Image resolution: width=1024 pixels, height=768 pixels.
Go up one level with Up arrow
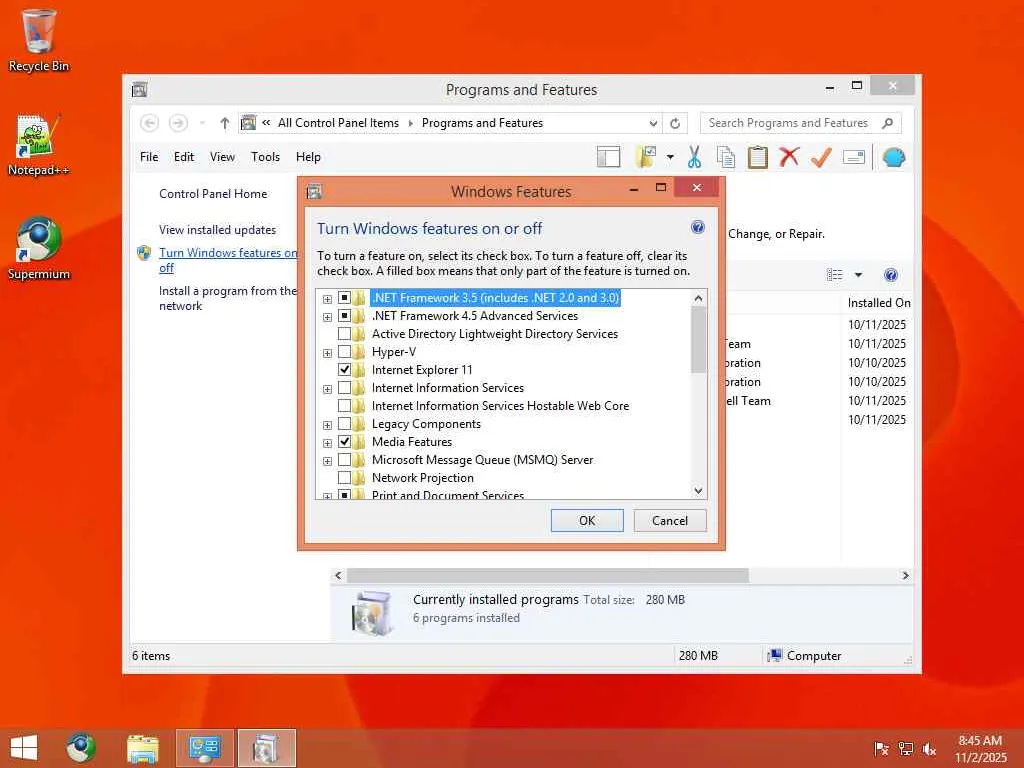tap(225, 123)
